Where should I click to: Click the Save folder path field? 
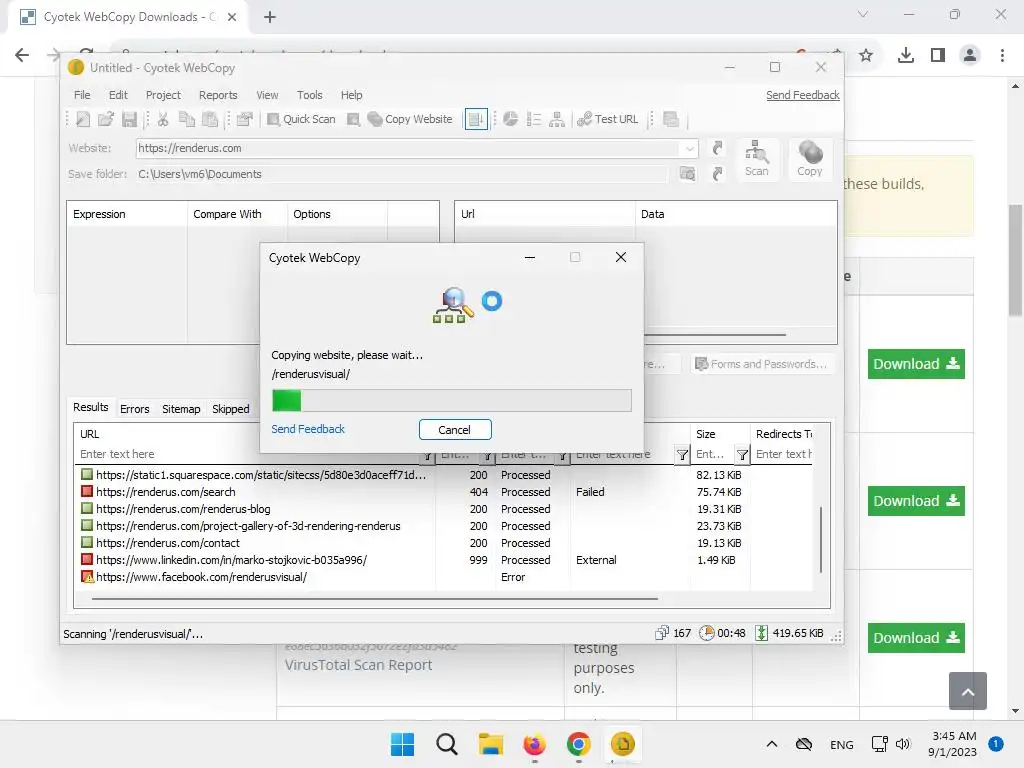(402, 174)
